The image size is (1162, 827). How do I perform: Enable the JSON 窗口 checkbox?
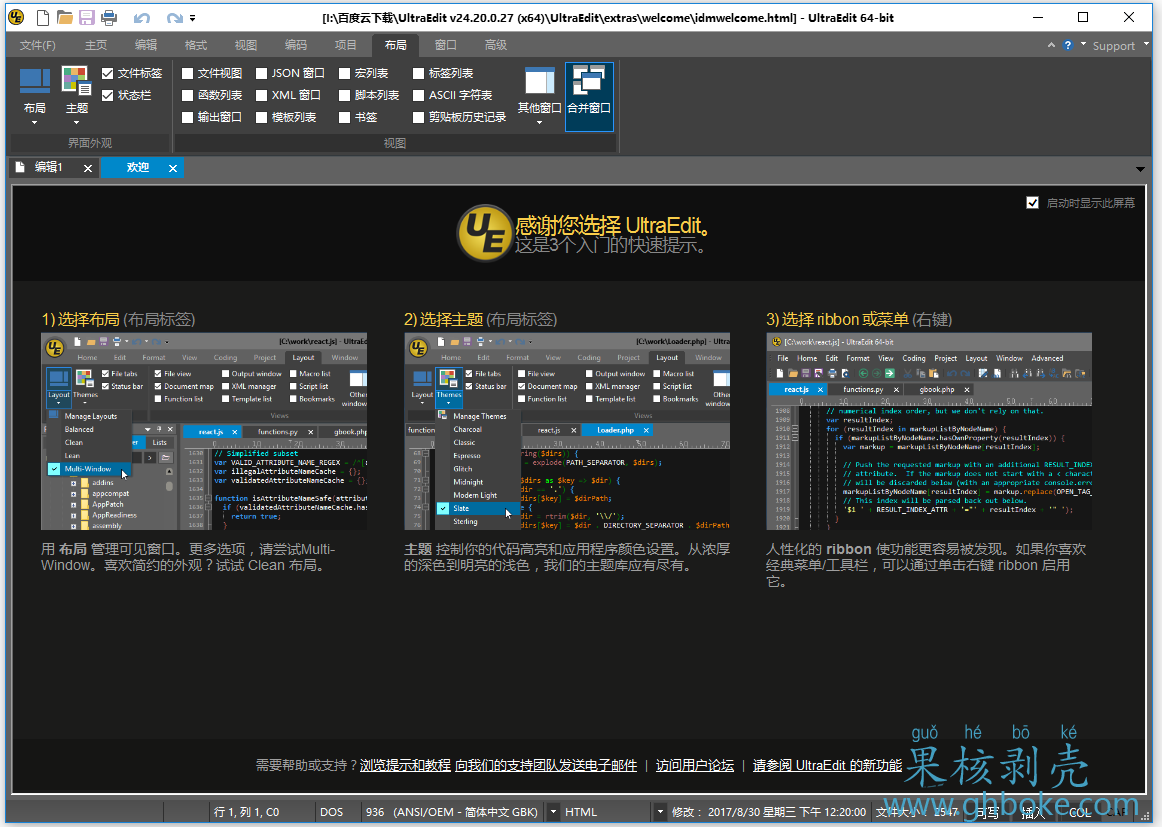(x=262, y=73)
